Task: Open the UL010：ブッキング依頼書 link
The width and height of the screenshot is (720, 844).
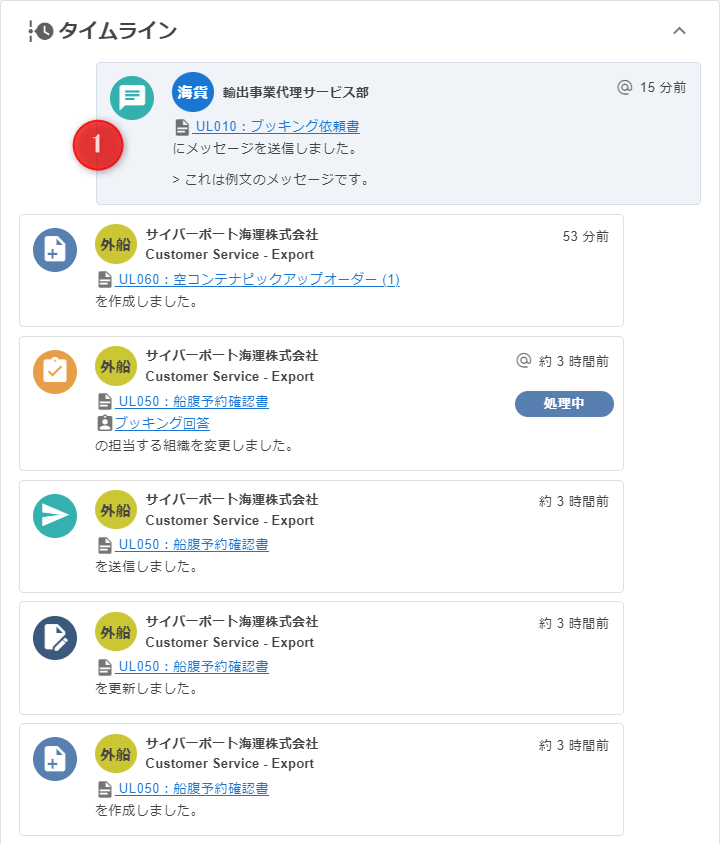Action: [276, 127]
